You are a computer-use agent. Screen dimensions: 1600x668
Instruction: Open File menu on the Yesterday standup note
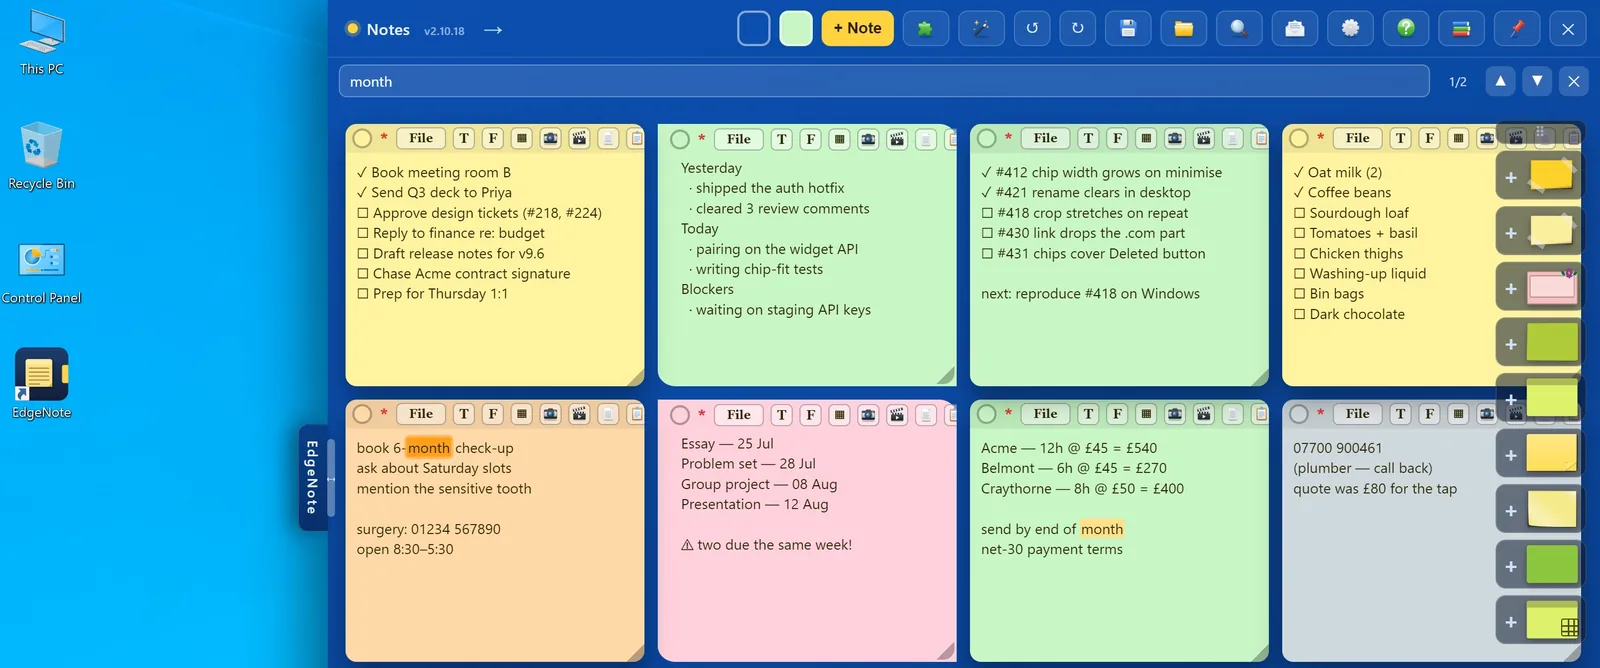(x=739, y=139)
